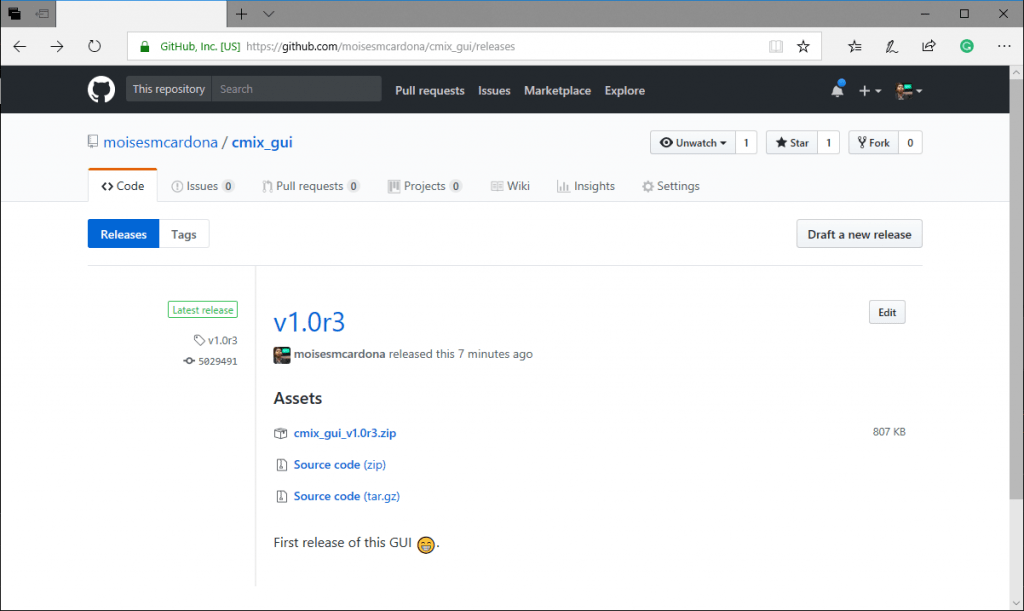The width and height of the screenshot is (1024, 611).
Task: Focus the GitHub search field
Action: [x=296, y=89]
